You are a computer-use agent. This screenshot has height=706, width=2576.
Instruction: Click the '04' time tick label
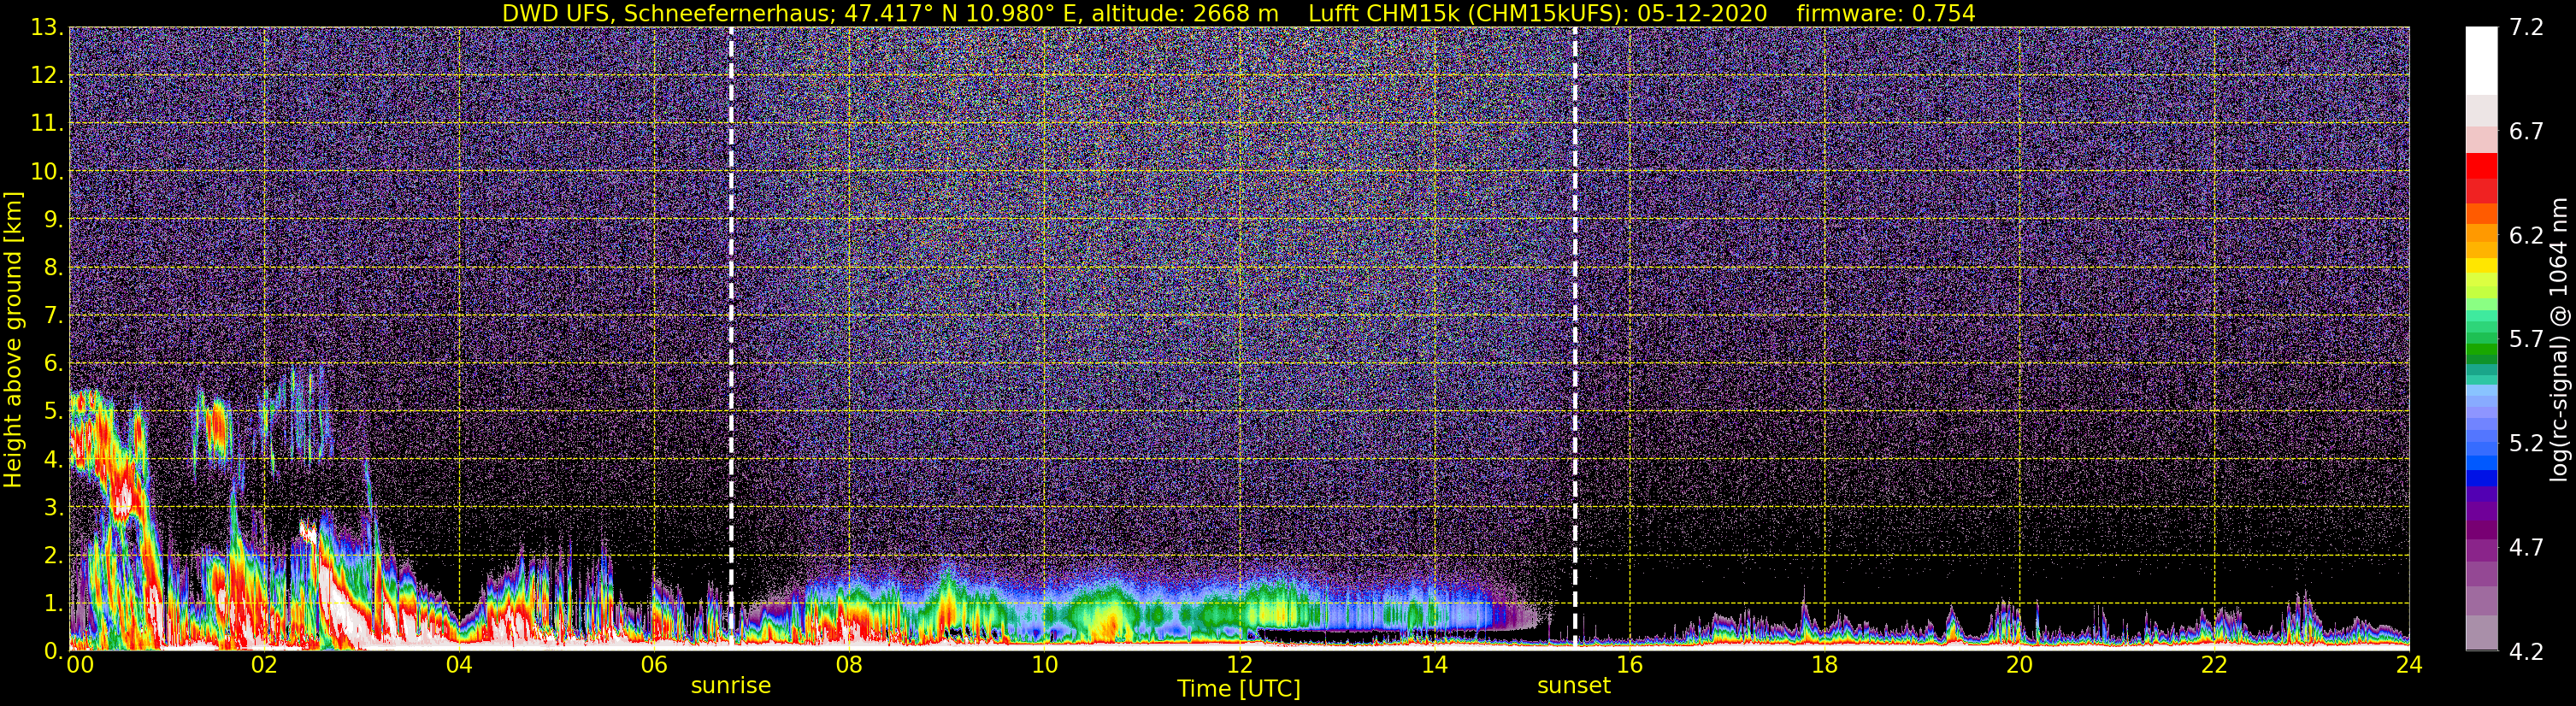click(x=459, y=665)
